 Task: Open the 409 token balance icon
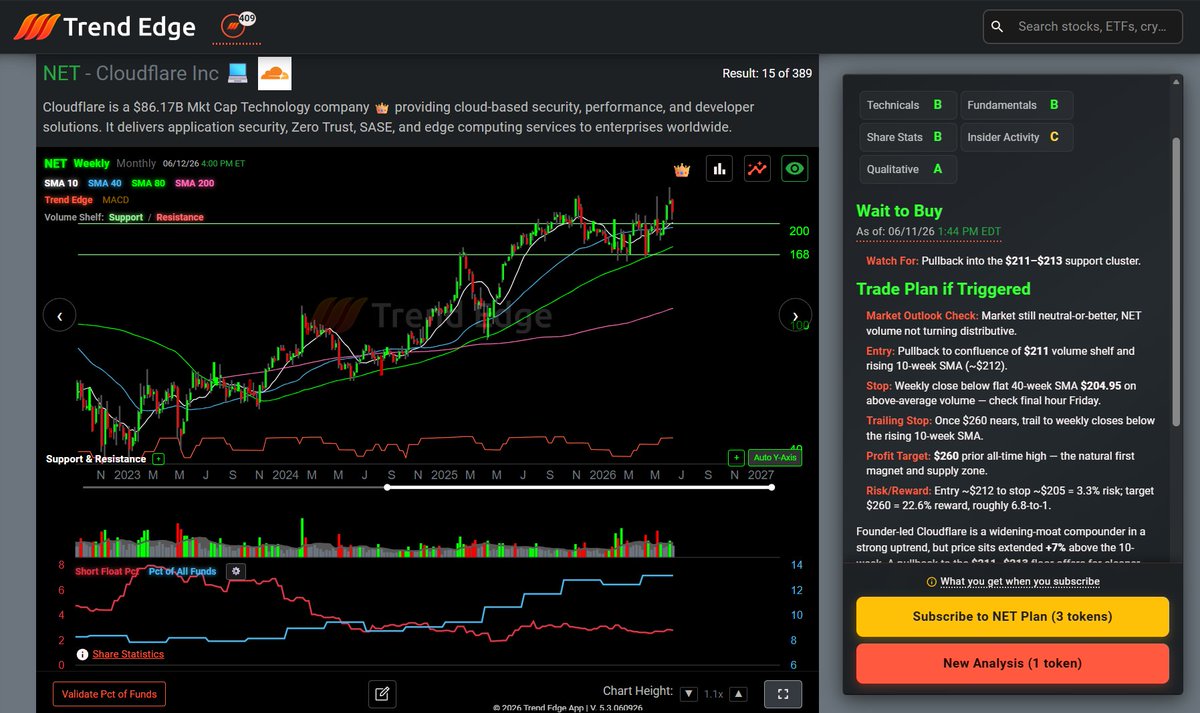tap(236, 24)
